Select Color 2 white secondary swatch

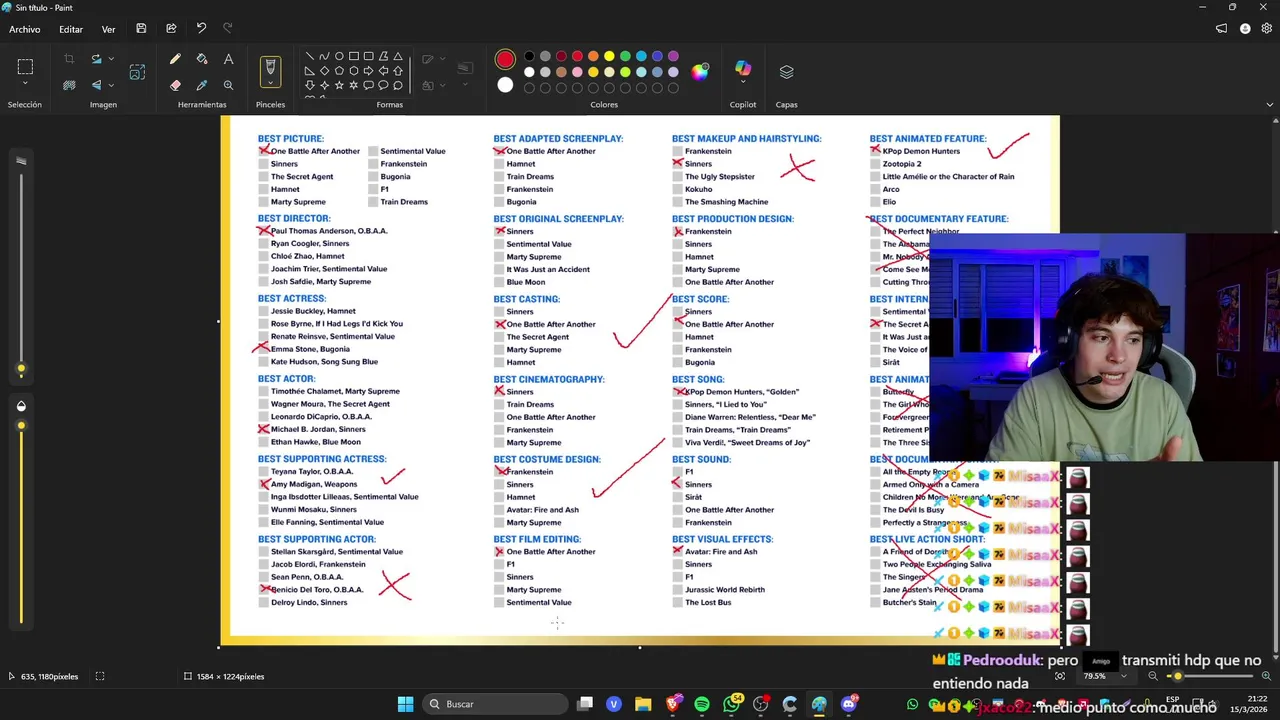pyautogui.click(x=505, y=85)
